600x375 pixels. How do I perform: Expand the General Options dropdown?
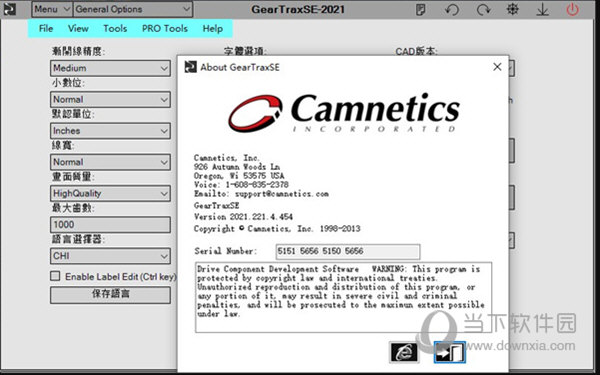133,9
